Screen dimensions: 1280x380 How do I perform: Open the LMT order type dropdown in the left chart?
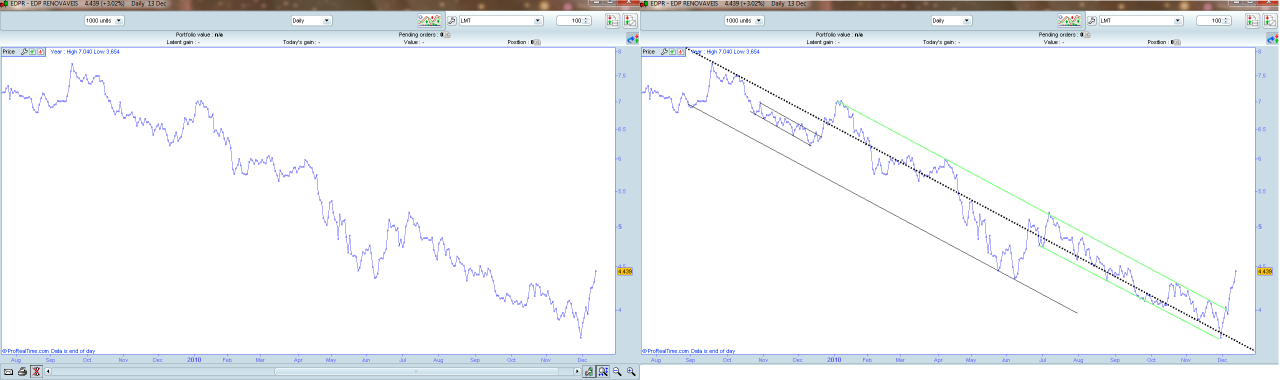coord(501,20)
